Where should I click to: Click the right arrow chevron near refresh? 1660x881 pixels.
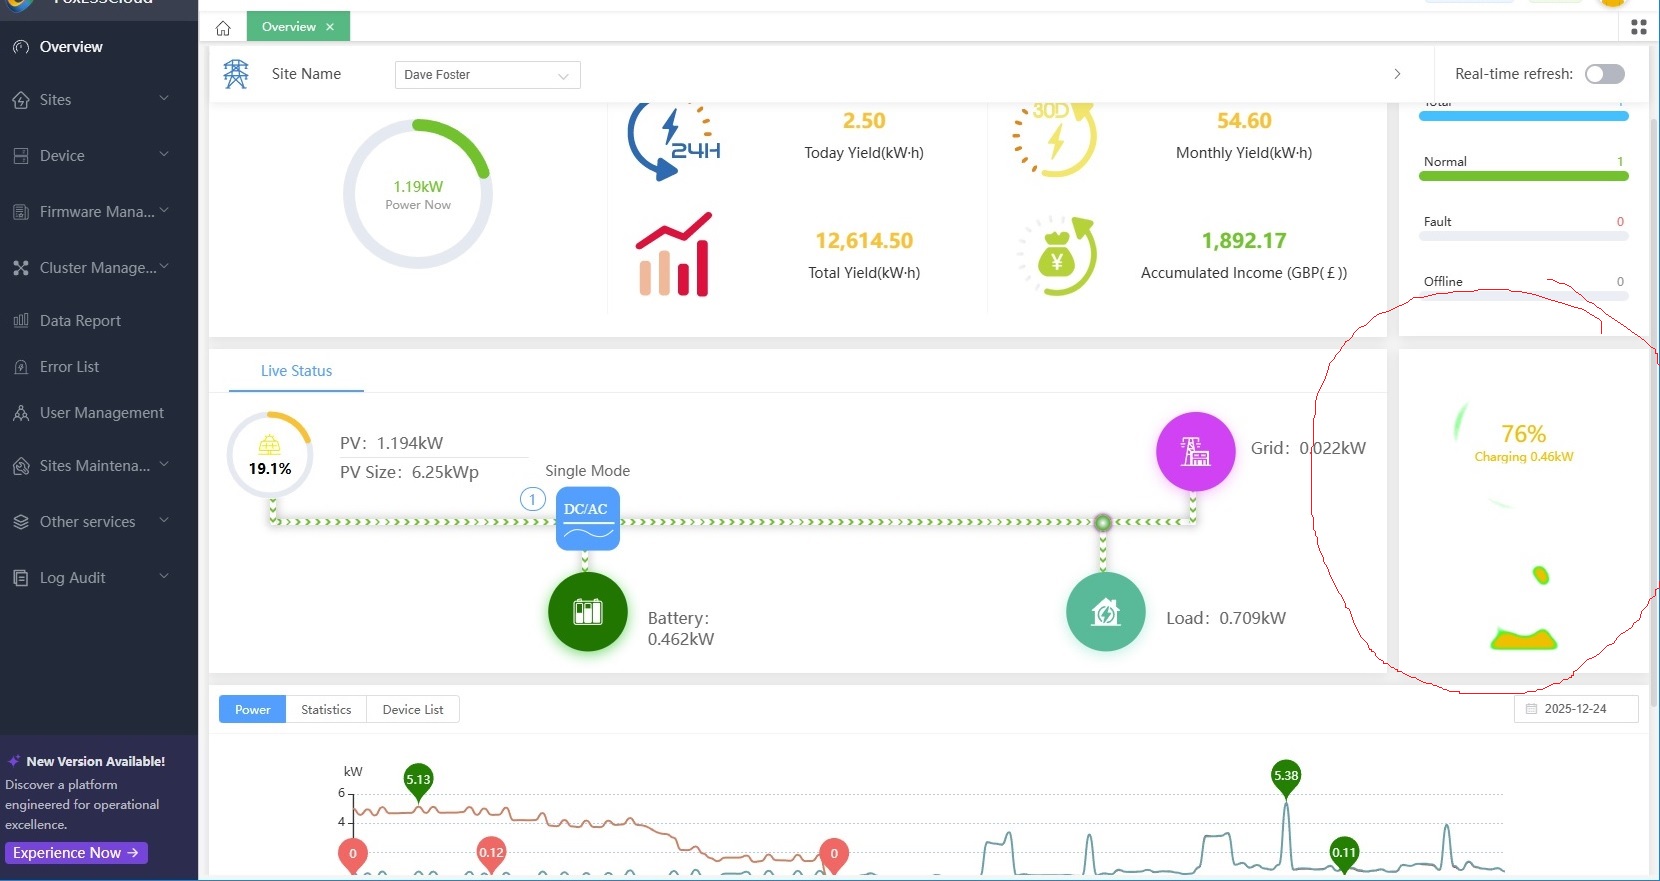coord(1397,74)
